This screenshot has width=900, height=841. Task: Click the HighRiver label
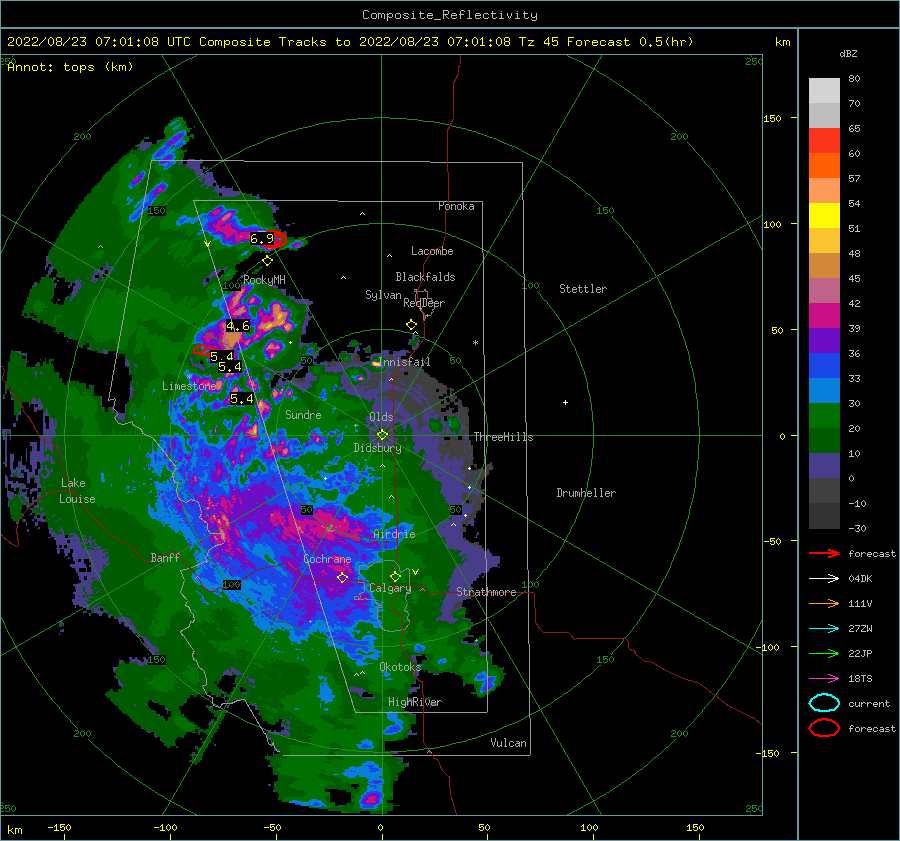(415, 702)
